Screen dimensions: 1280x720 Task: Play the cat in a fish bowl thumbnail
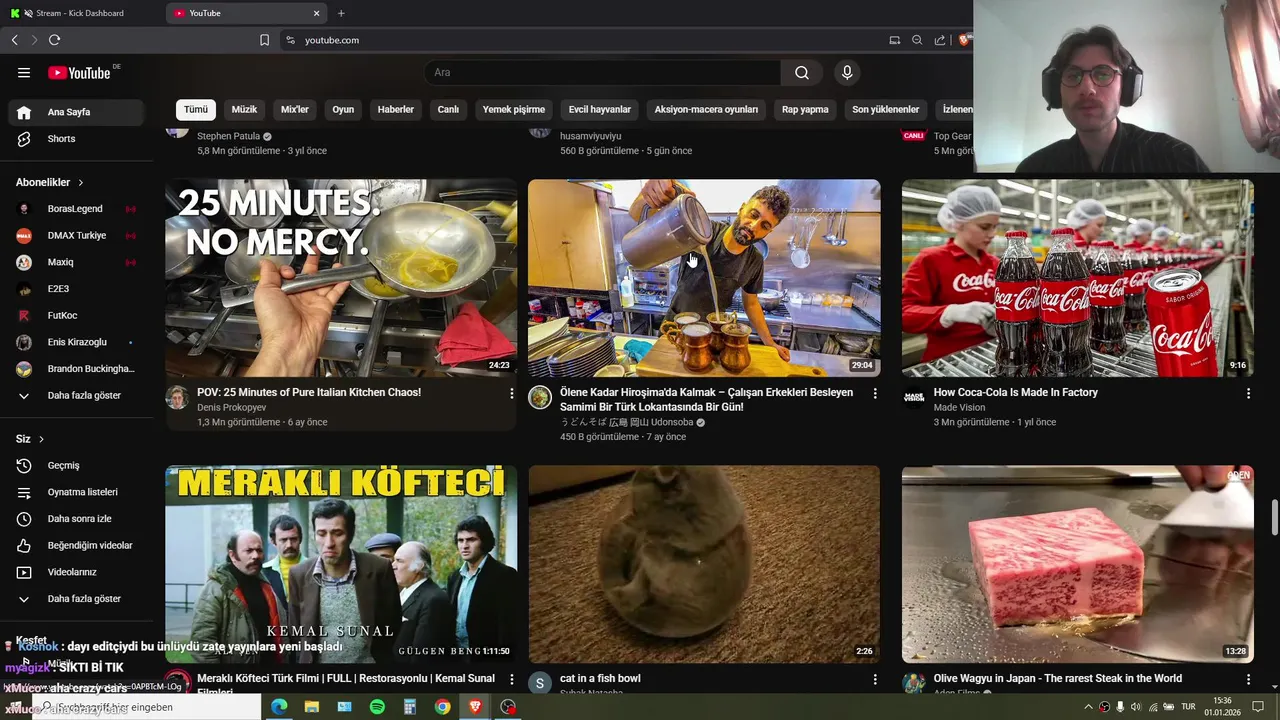pos(704,564)
